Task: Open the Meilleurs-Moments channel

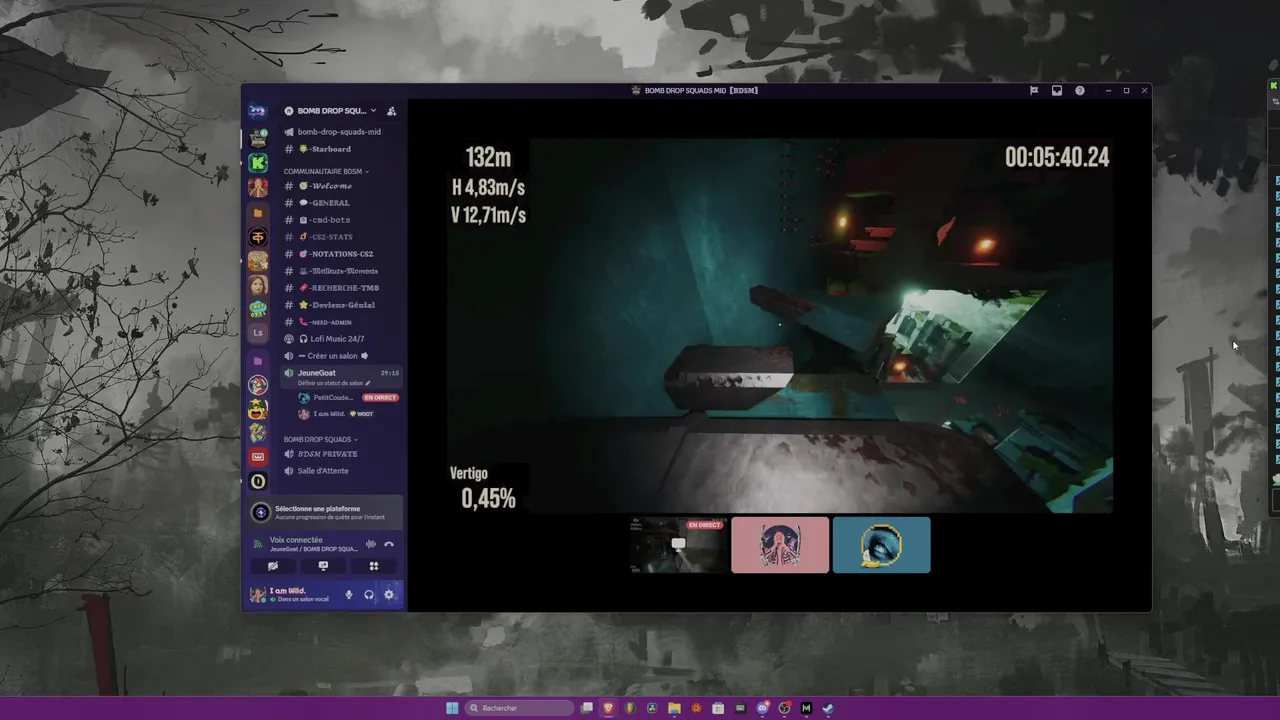Action: [x=339, y=271]
